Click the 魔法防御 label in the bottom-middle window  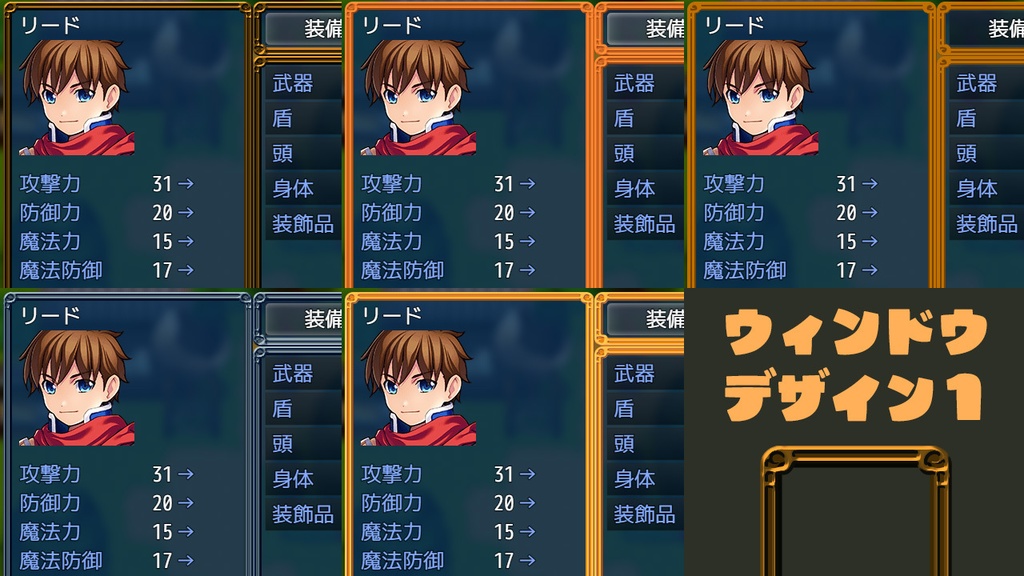tap(402, 560)
